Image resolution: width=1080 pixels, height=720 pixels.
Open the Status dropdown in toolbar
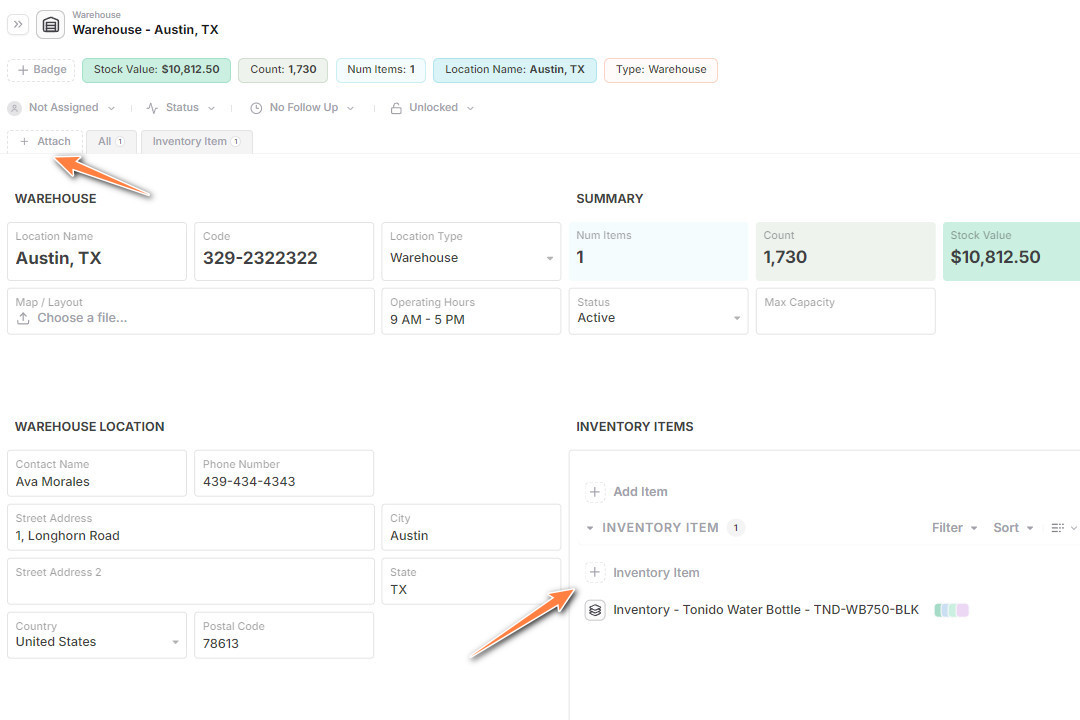(180, 107)
